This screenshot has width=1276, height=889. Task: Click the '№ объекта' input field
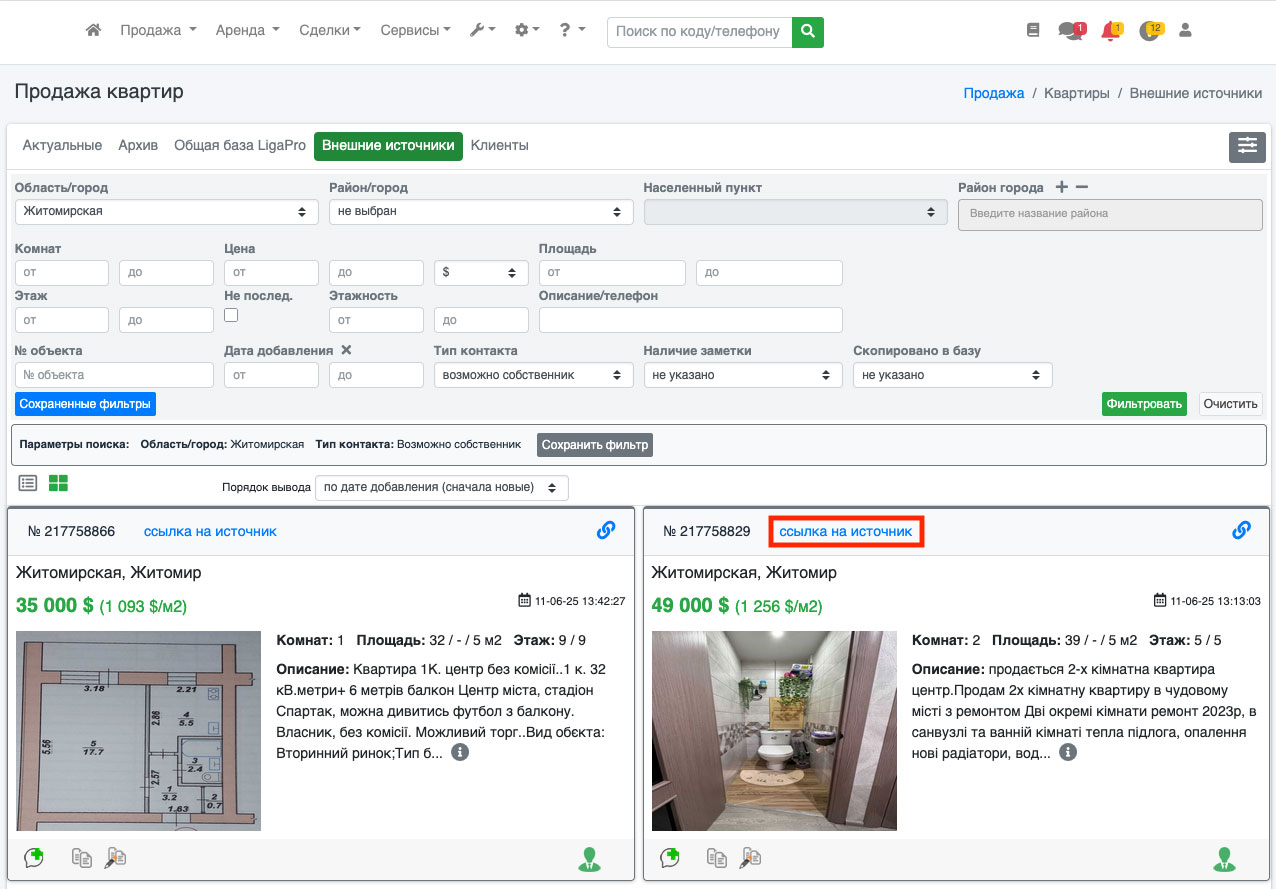pos(114,375)
